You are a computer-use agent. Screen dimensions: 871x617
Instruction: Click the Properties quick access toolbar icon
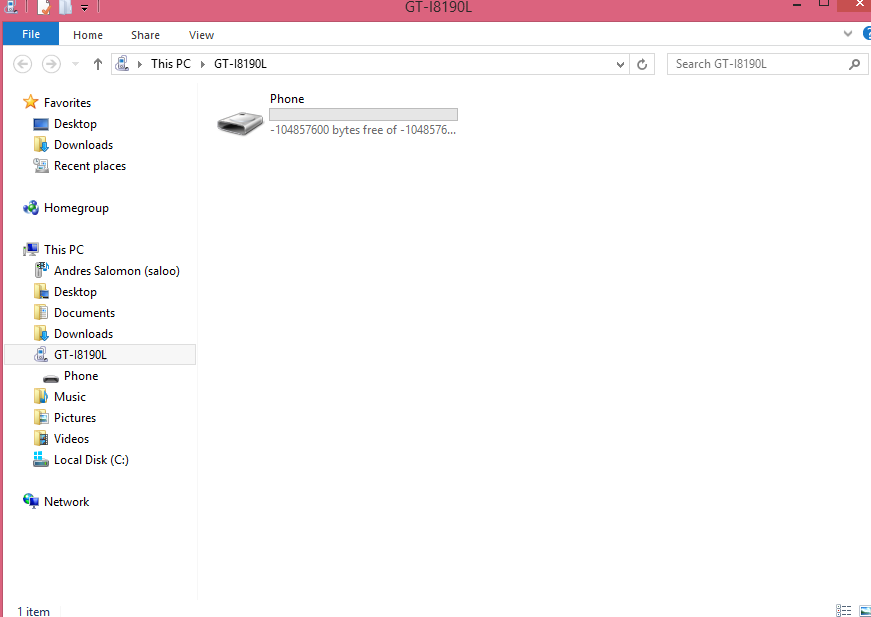coord(44,7)
